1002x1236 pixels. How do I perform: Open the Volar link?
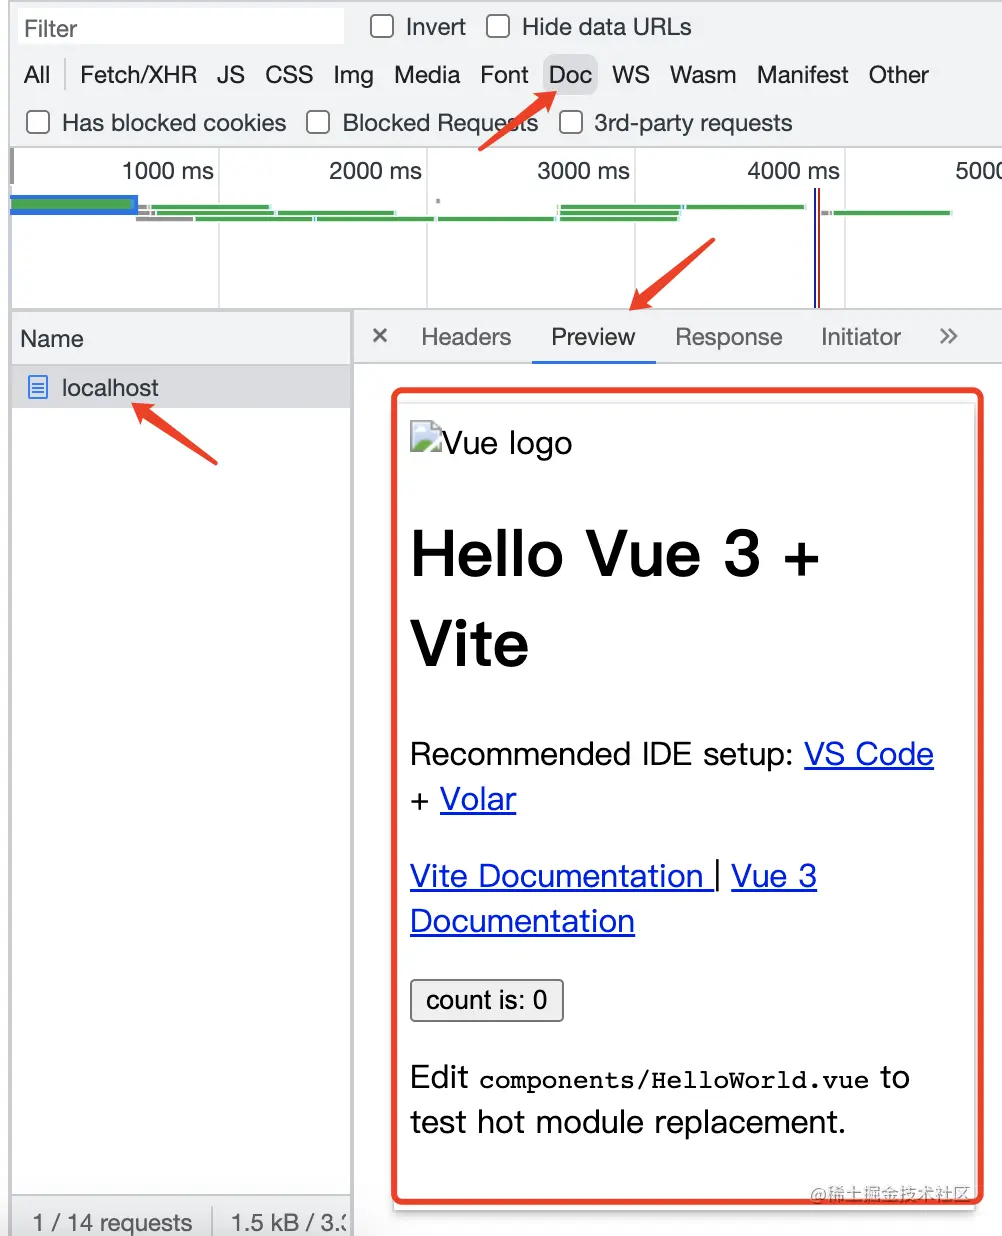click(x=478, y=799)
